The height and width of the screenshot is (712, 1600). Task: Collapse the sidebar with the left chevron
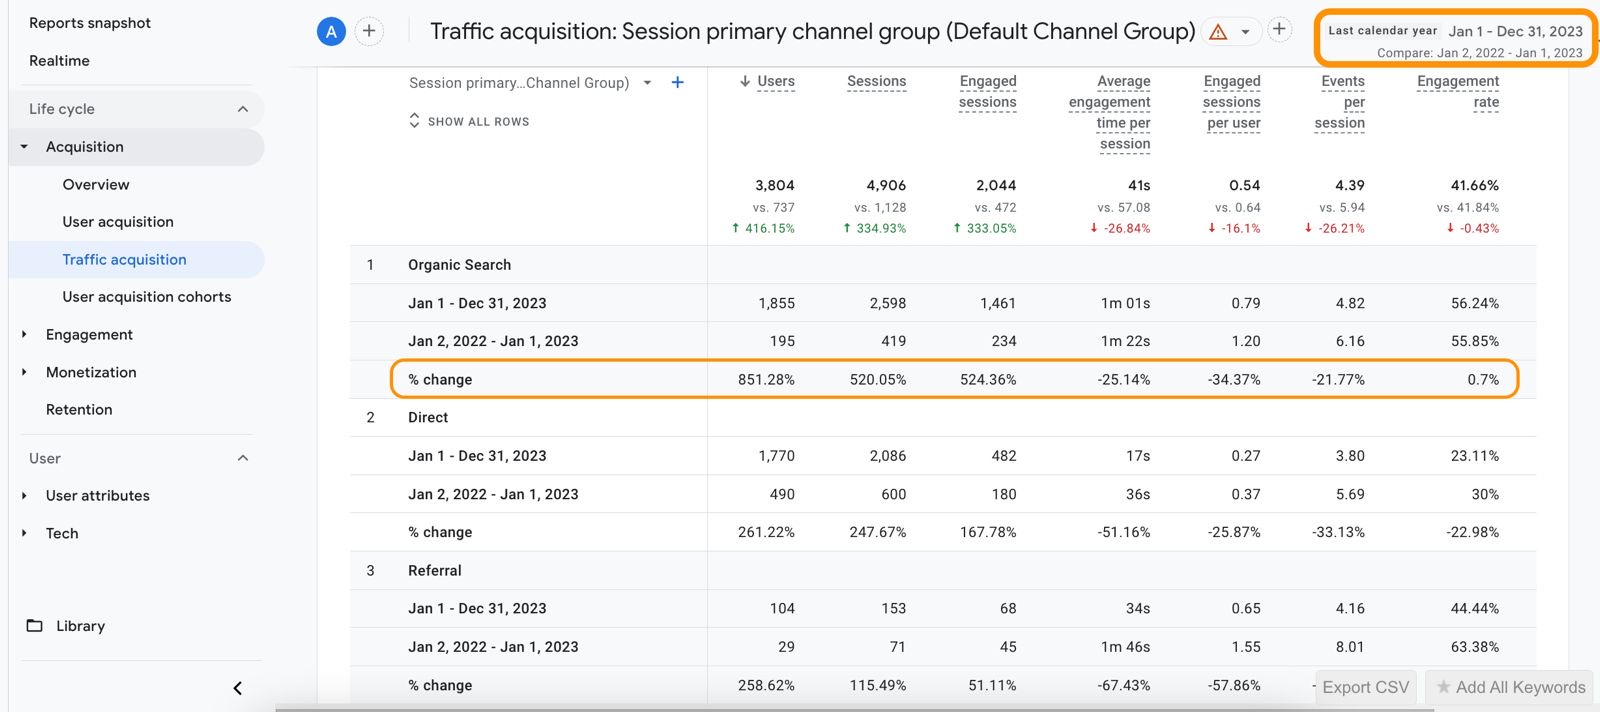[237, 688]
